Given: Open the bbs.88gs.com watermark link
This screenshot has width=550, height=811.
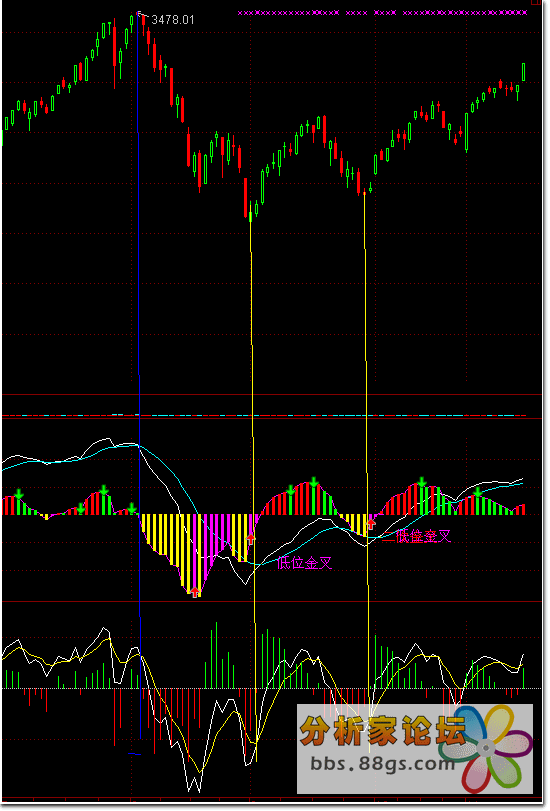Looking at the screenshot, I should tap(382, 763).
